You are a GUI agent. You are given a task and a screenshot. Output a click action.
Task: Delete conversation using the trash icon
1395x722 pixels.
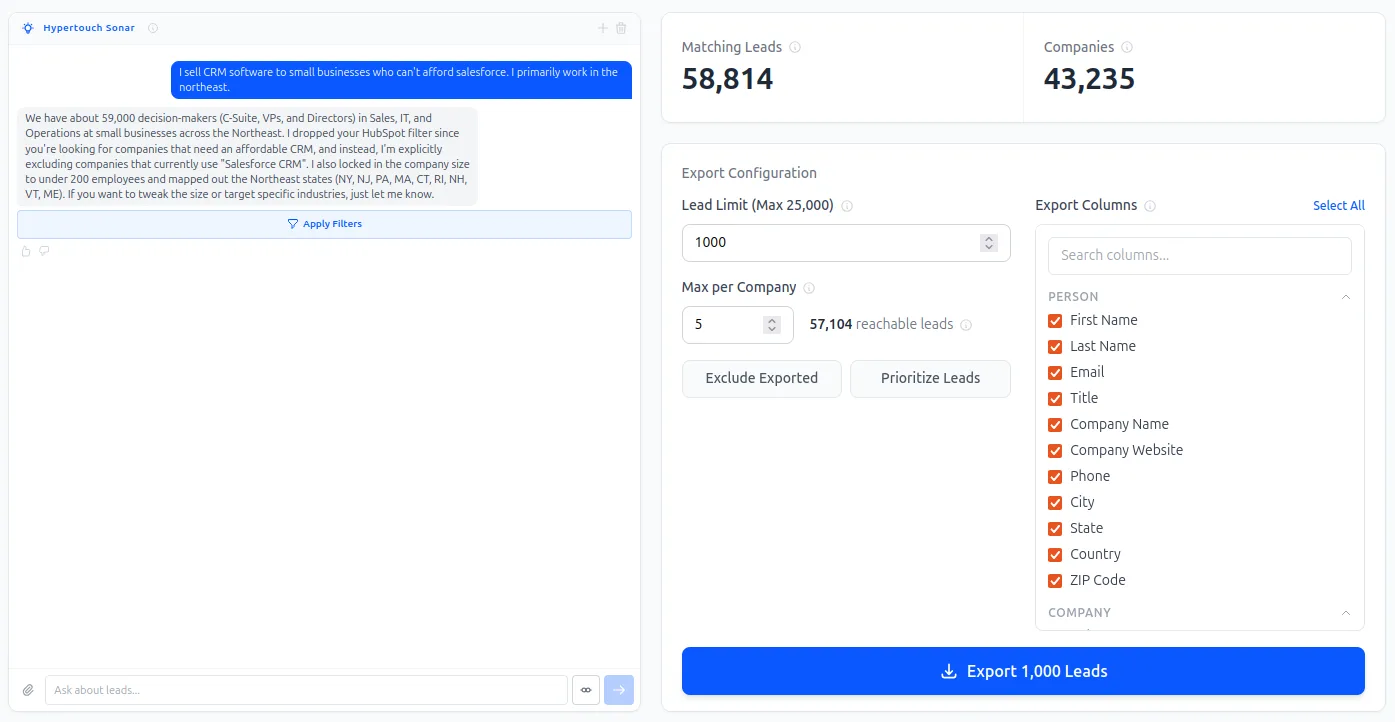621,28
